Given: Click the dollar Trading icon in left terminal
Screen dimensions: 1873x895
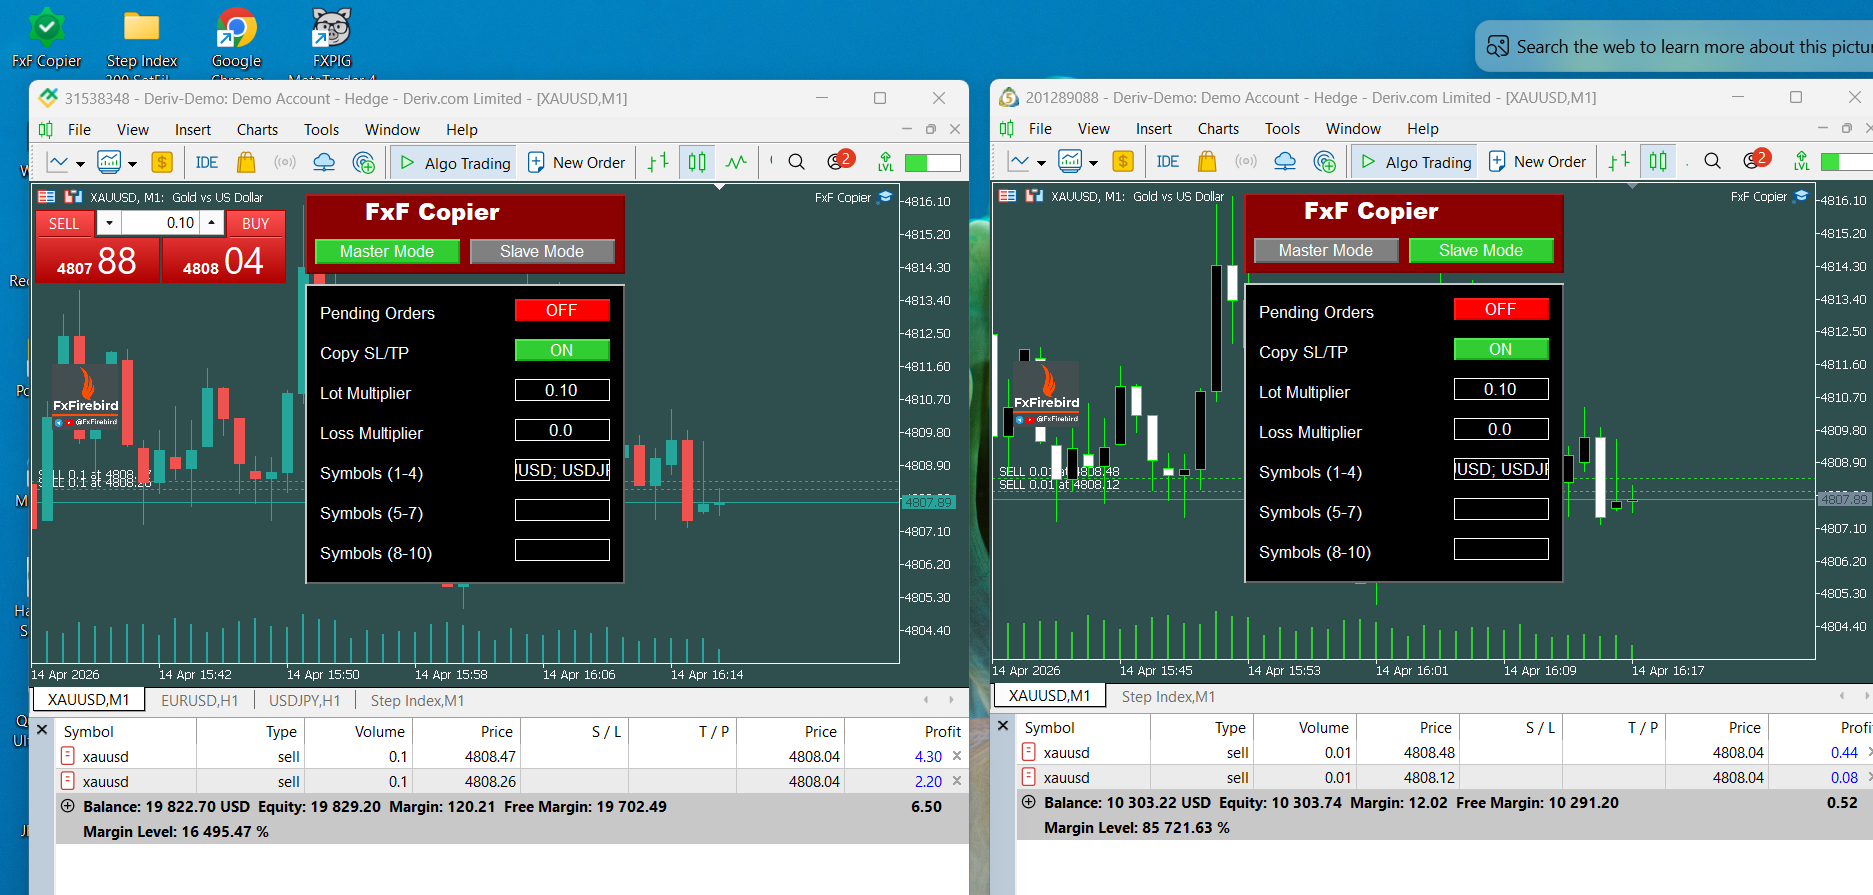Looking at the screenshot, I should (162, 162).
